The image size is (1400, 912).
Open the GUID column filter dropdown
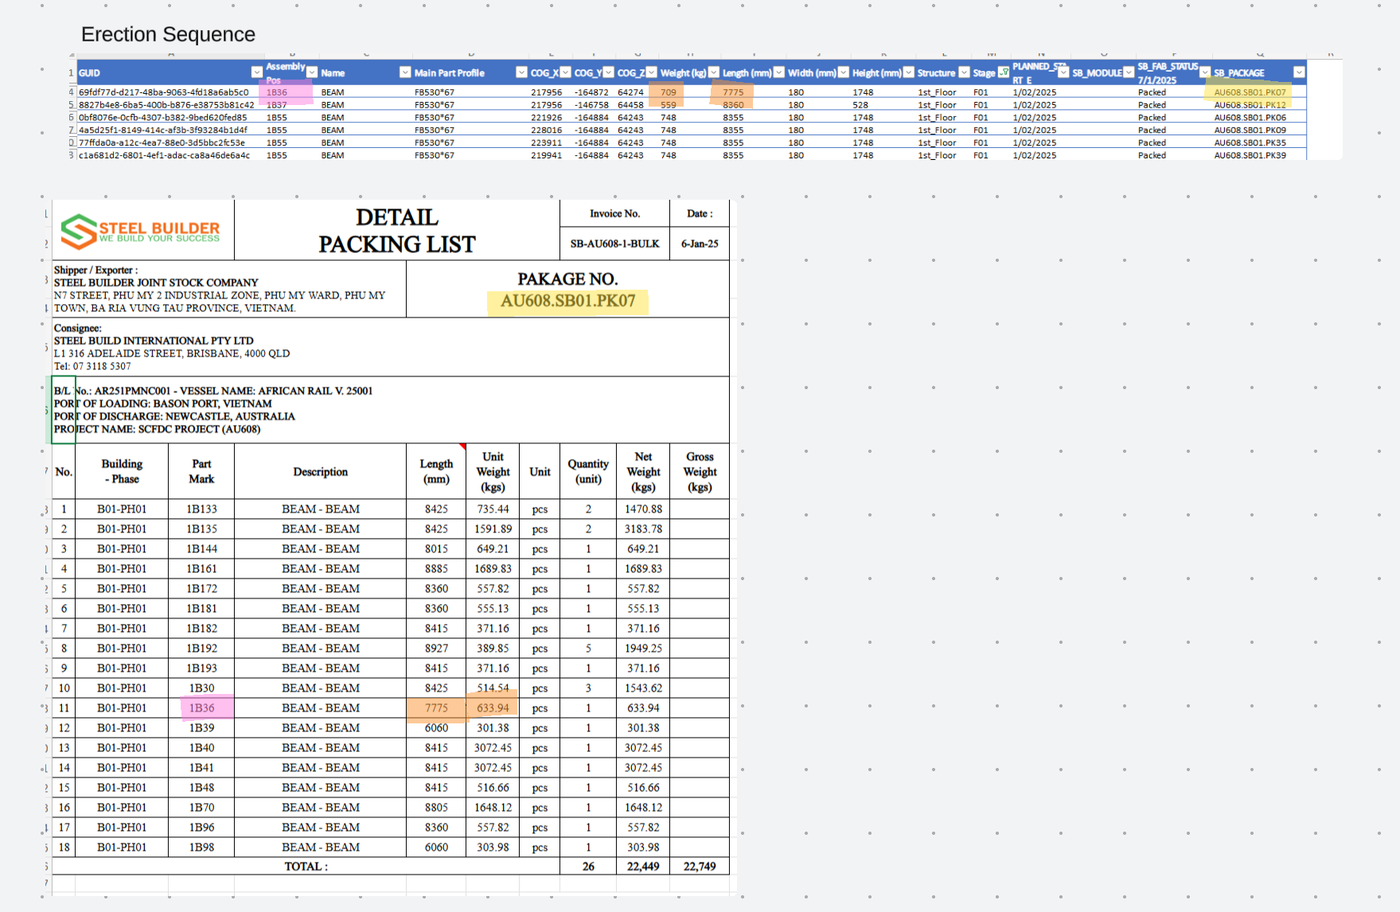pyautogui.click(x=256, y=72)
